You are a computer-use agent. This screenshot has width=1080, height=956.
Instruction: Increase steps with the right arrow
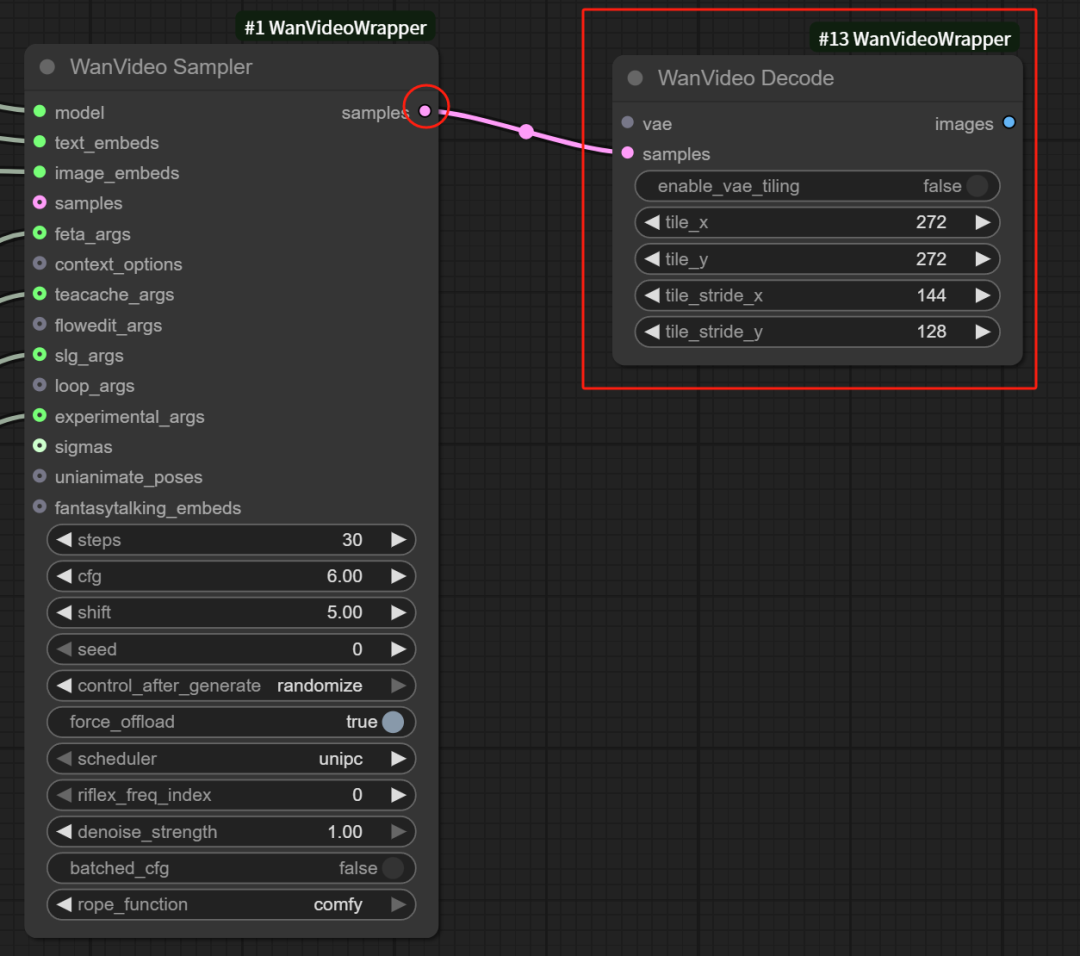[398, 540]
